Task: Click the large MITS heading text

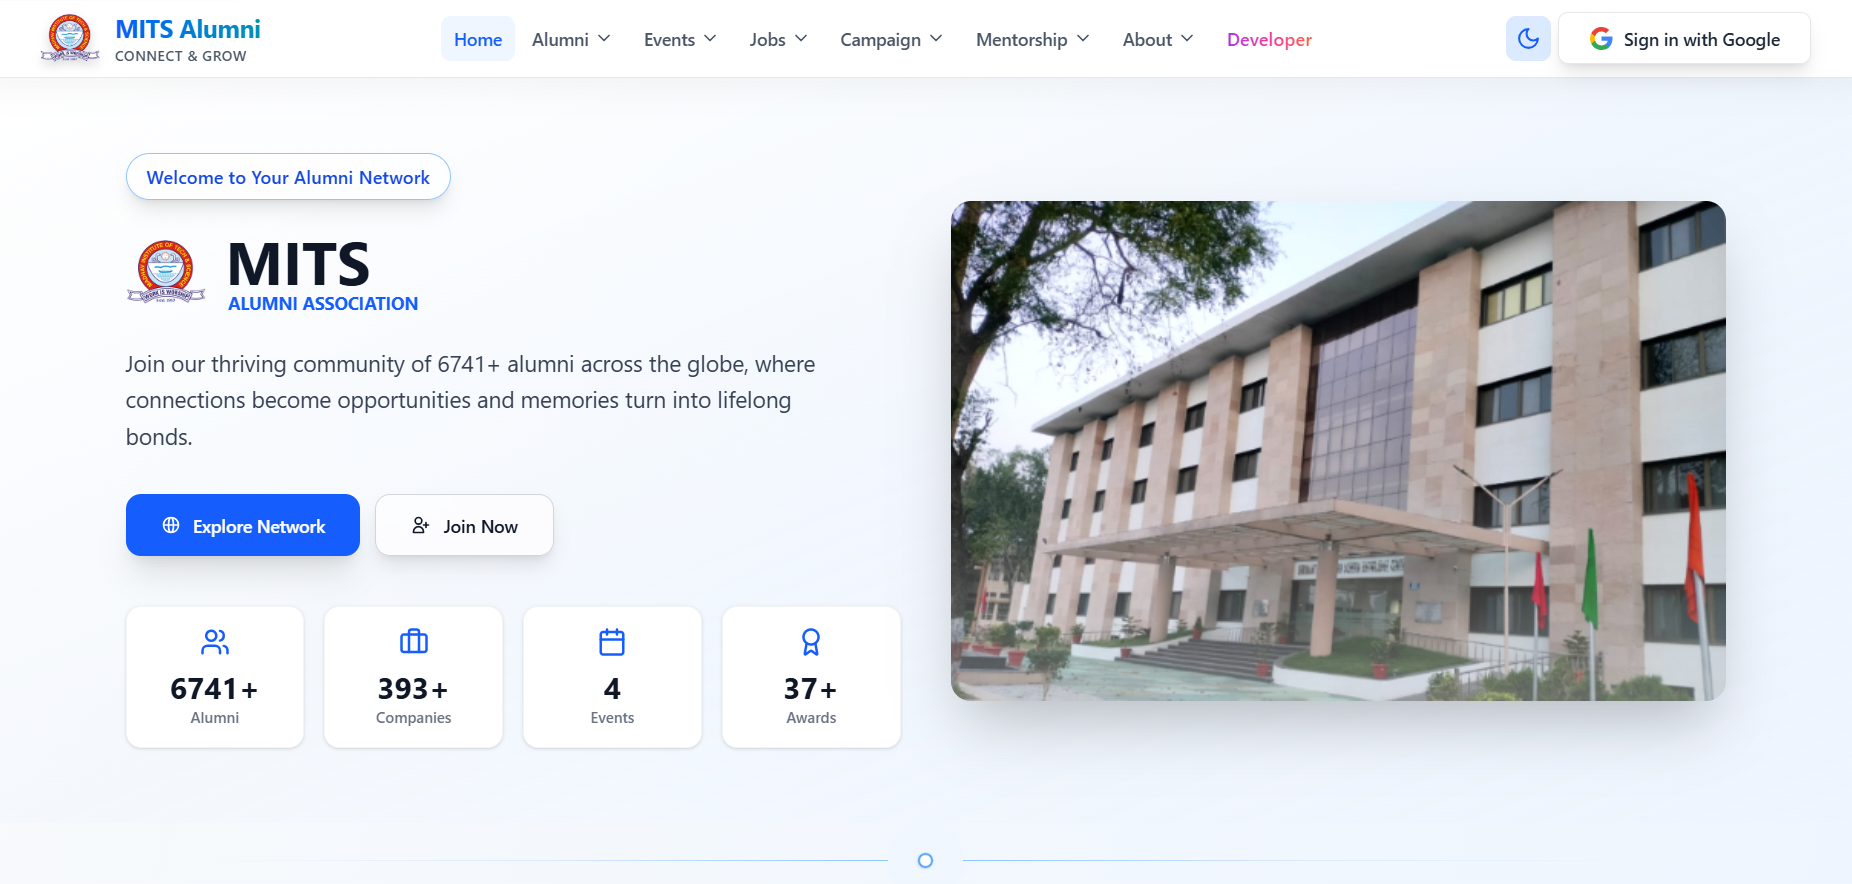Action: [299, 264]
